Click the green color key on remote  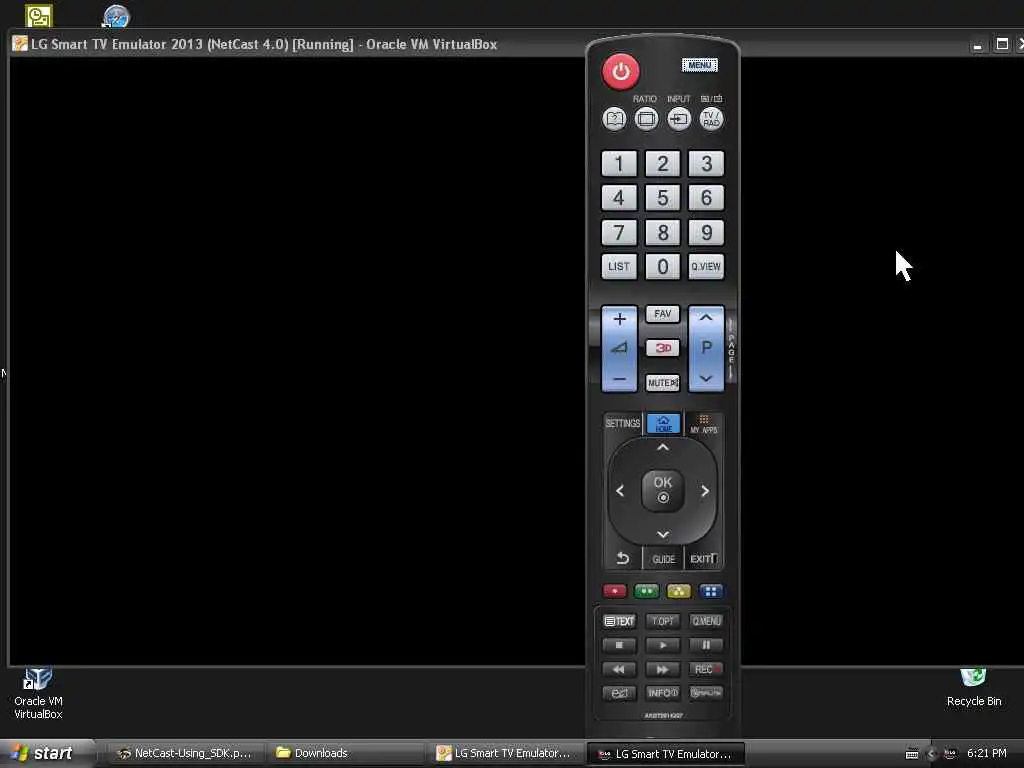tap(647, 592)
